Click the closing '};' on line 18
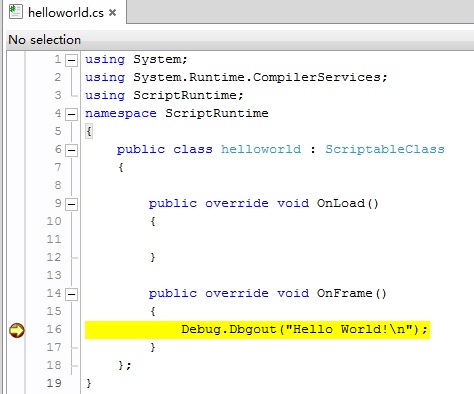474x394 pixels. click(125, 366)
